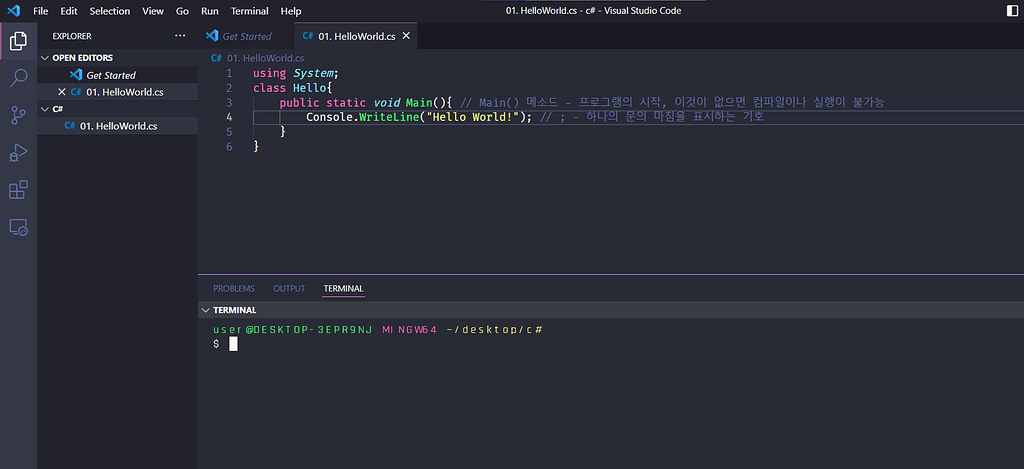Screen dimensions: 1024x469
Task: Place cursor on 'using System;' line
Action: (x=296, y=74)
